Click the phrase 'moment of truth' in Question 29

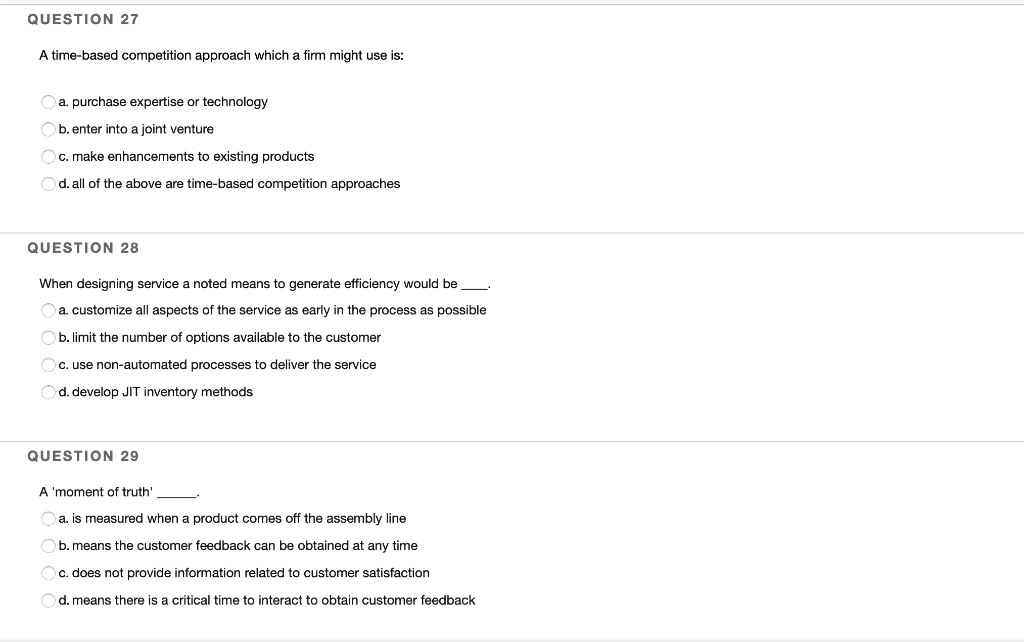point(100,491)
